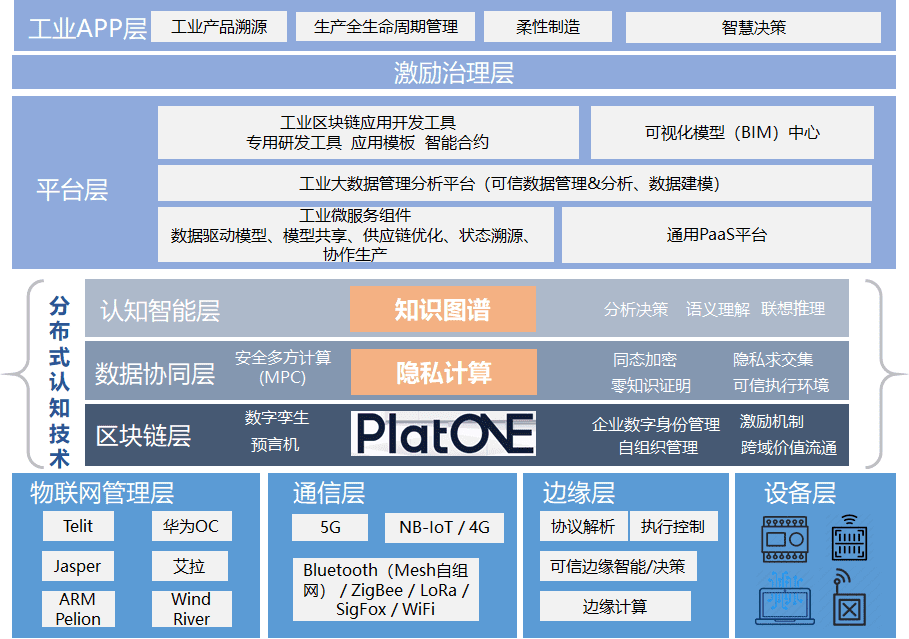The image size is (909, 639).
Task: Click the ARM Pelion entry
Action: pos(78,608)
